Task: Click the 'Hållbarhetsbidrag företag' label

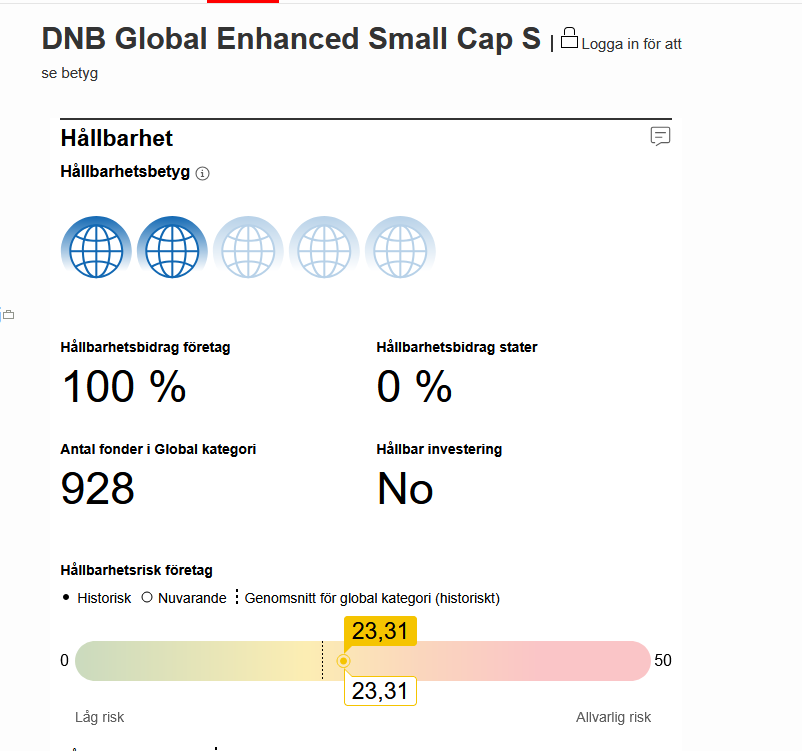Action: (x=145, y=347)
